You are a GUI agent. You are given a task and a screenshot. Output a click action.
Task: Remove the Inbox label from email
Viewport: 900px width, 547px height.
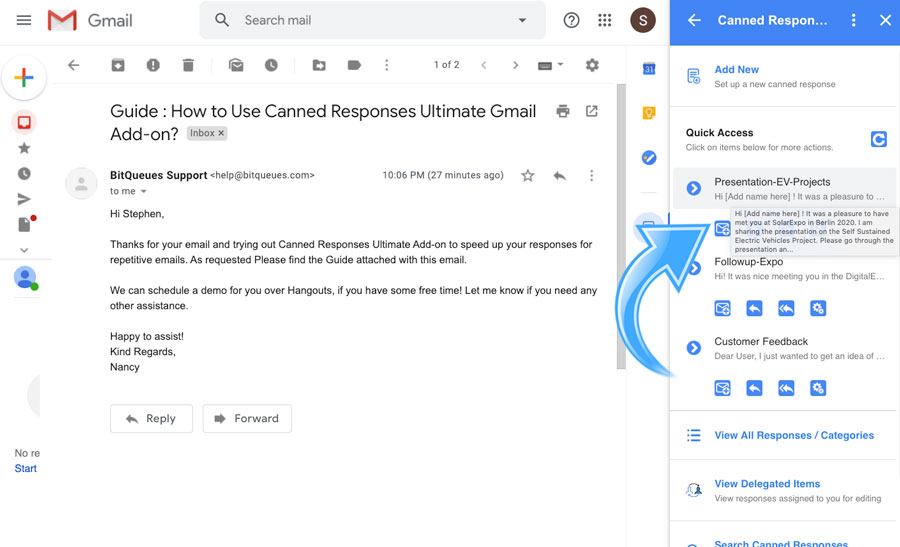[x=222, y=133]
